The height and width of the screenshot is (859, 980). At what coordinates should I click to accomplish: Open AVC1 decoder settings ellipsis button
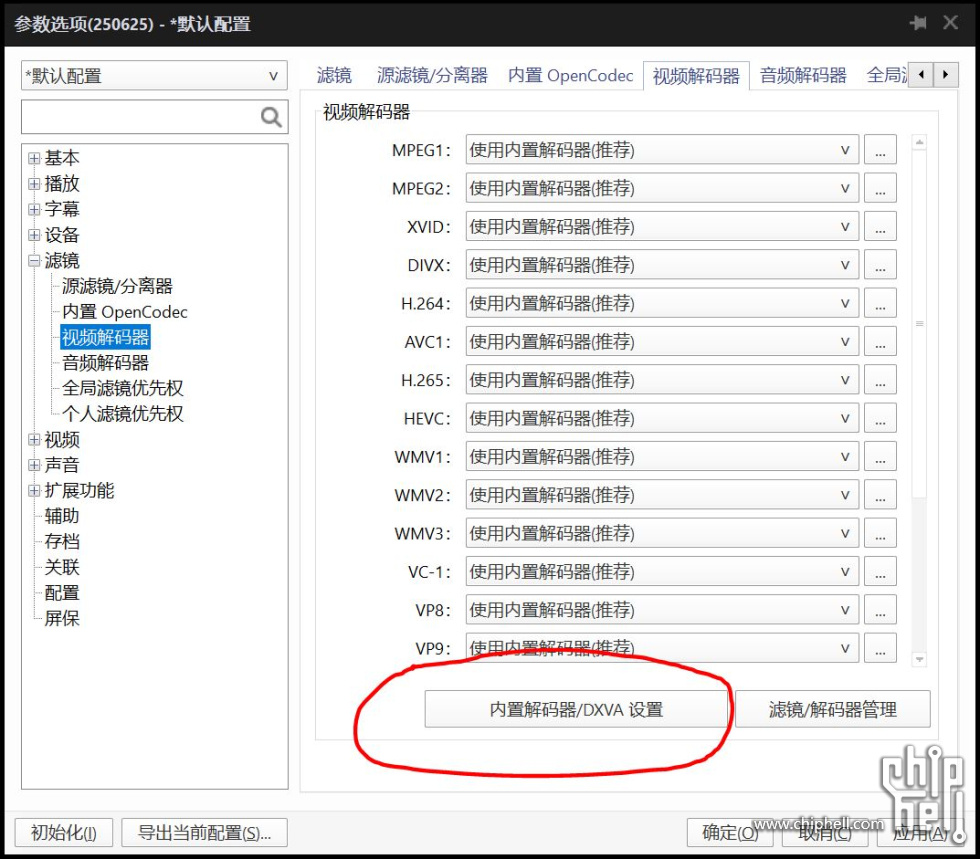[x=880, y=341]
